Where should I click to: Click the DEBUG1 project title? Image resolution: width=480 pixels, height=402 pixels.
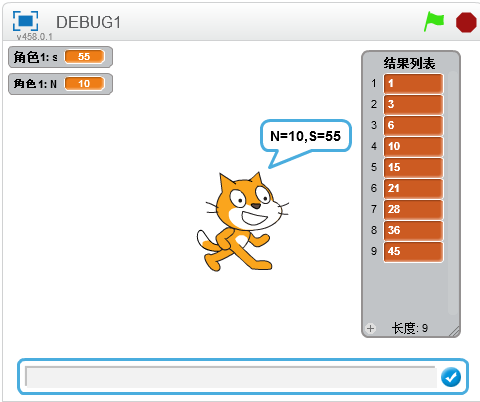pos(88,23)
